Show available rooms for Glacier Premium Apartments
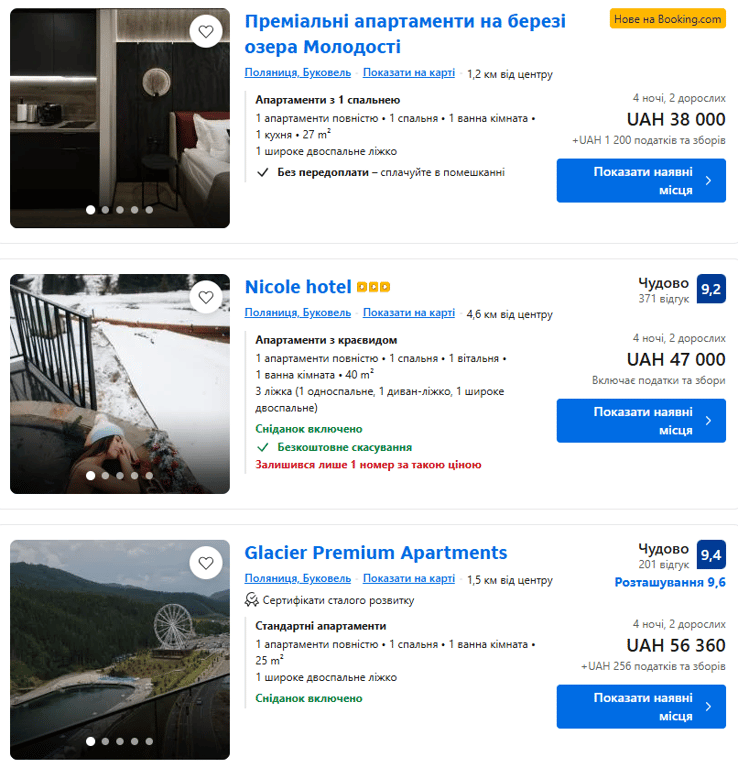738x768 pixels. [641, 707]
